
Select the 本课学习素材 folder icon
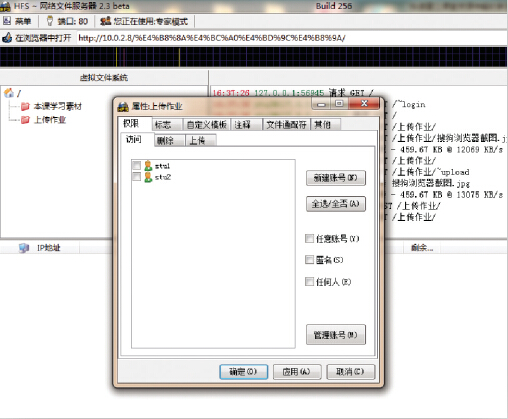[x=25, y=106]
